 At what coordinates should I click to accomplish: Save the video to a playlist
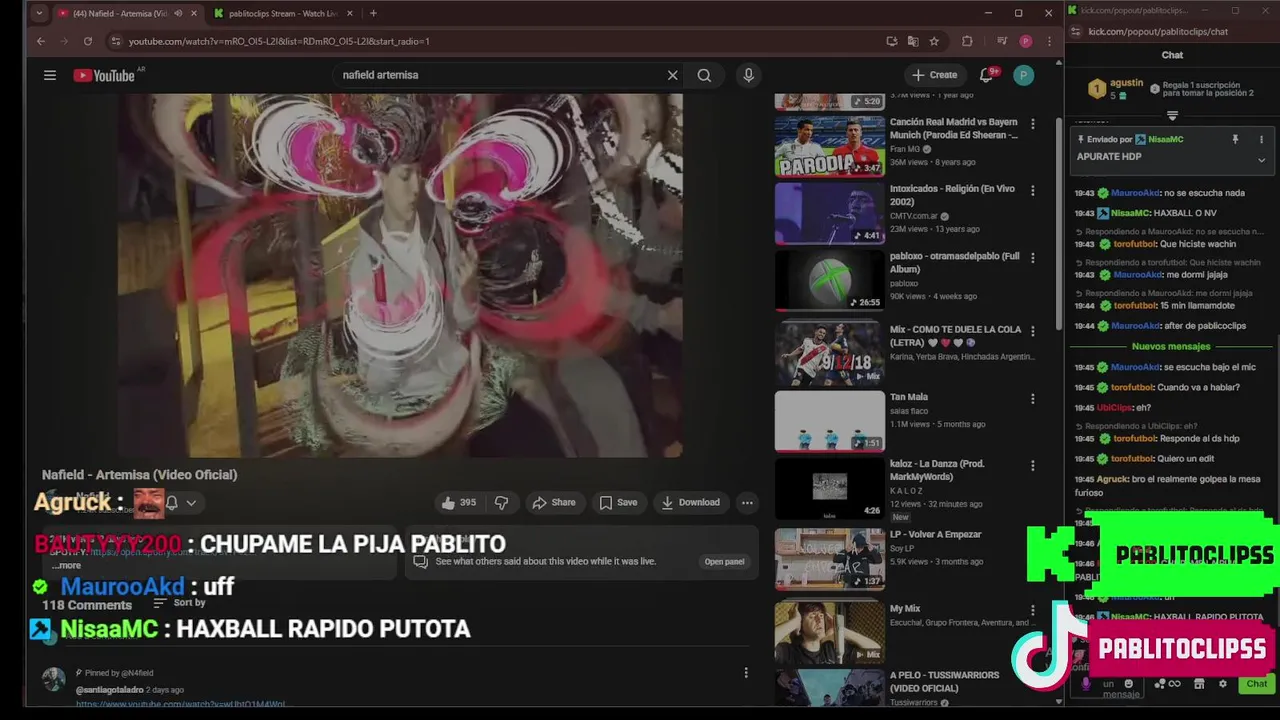618,503
